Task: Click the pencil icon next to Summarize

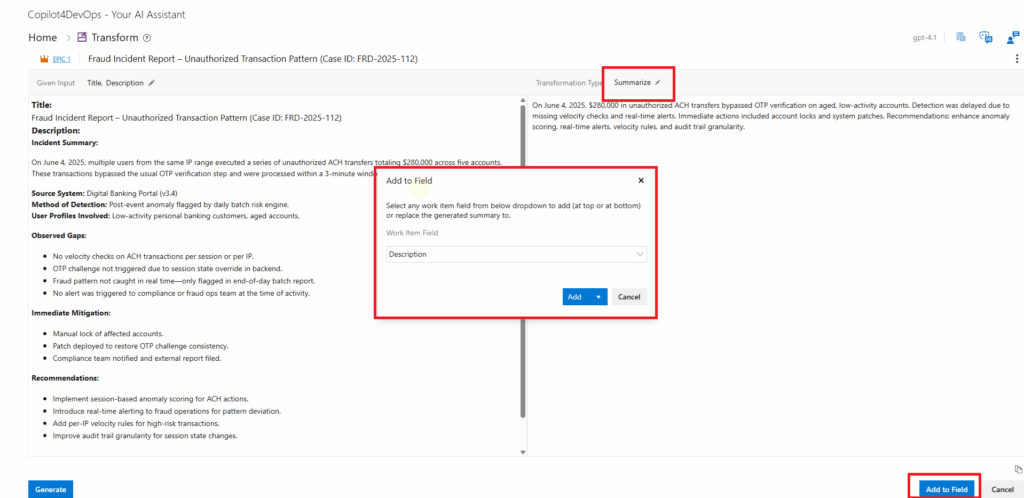Action: [x=658, y=82]
